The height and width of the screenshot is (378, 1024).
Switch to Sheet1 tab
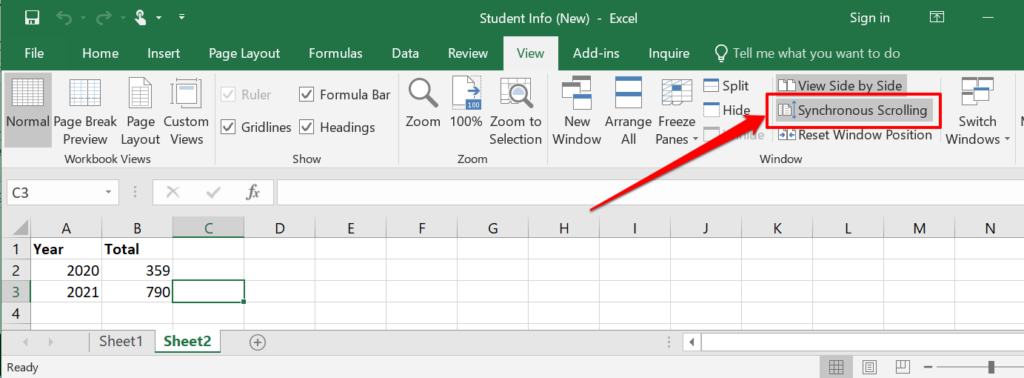click(x=121, y=341)
